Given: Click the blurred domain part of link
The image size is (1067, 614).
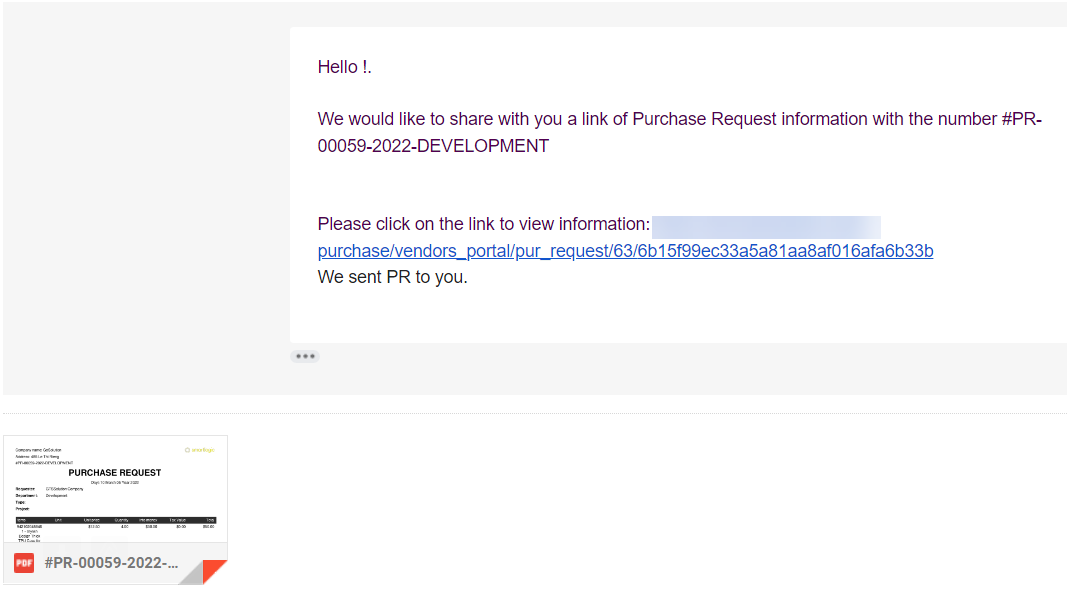Looking at the screenshot, I should pos(766,225).
